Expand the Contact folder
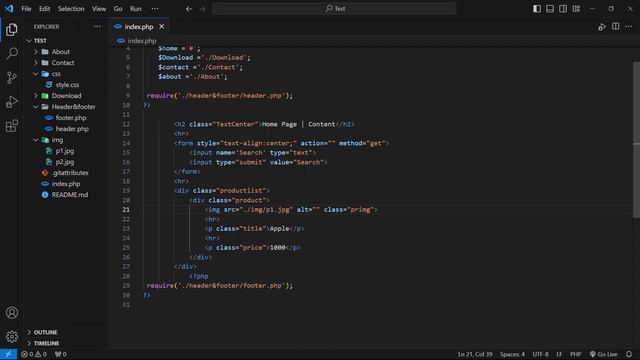This screenshot has width=640, height=360. [x=36, y=63]
